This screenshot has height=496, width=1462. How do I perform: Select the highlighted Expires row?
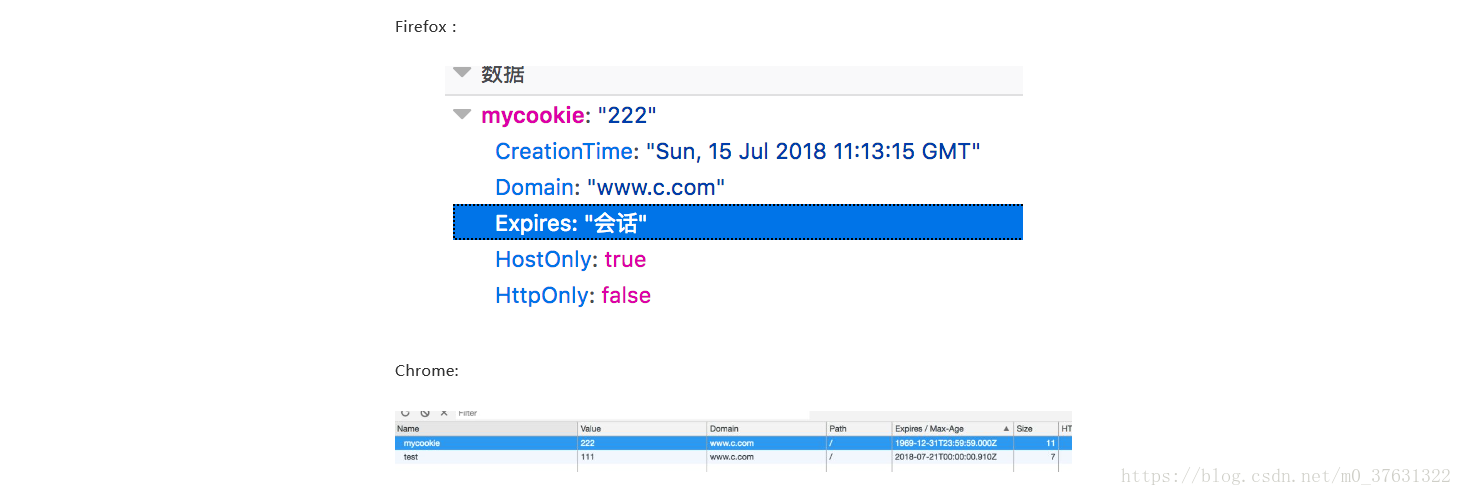coord(737,222)
